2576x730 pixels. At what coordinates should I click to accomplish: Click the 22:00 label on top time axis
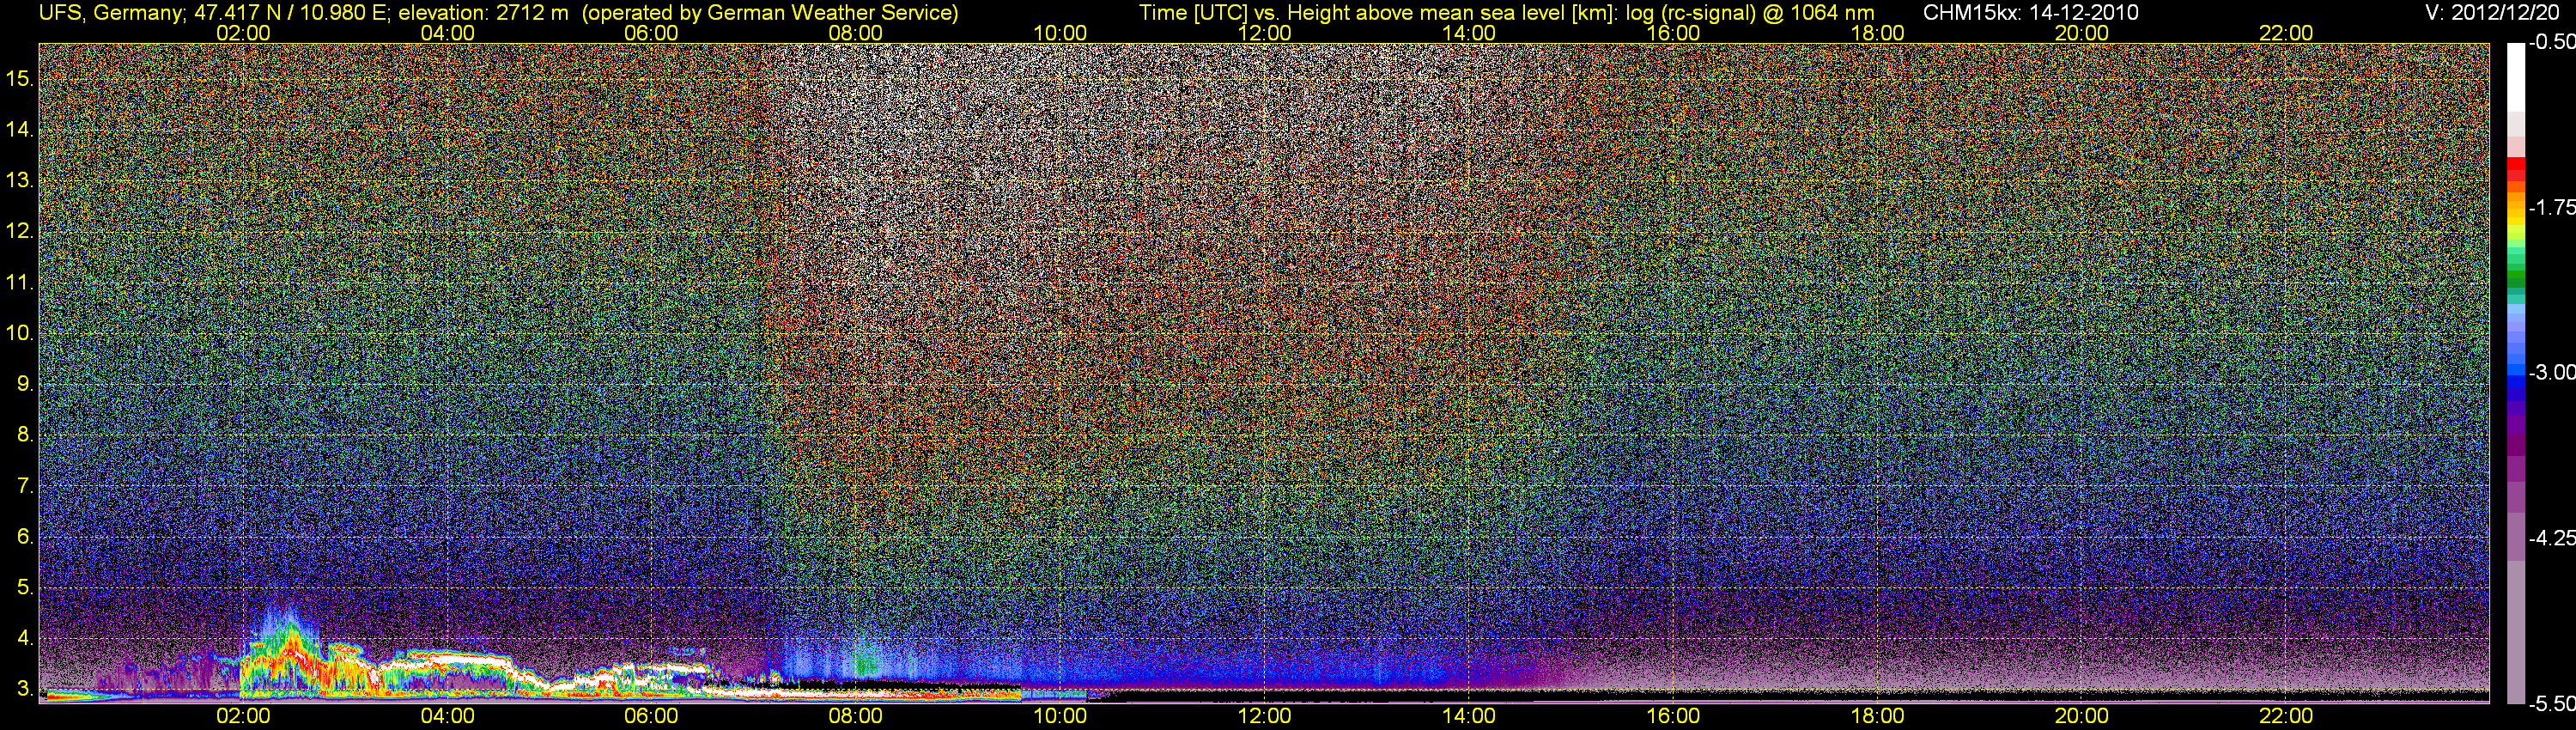(x=2286, y=33)
